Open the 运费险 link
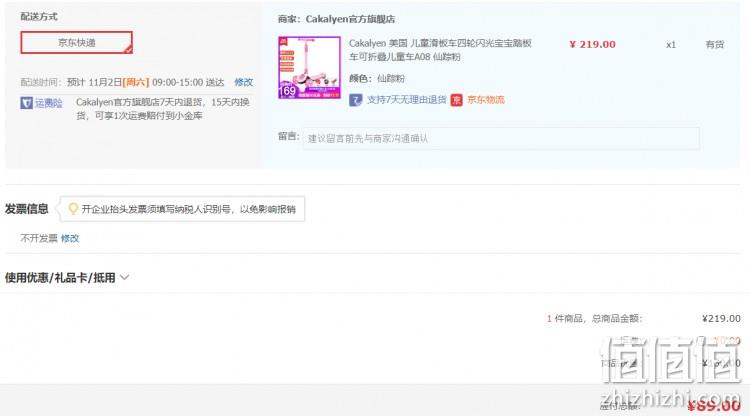Screen dimensions: 750x416 (x=49, y=103)
